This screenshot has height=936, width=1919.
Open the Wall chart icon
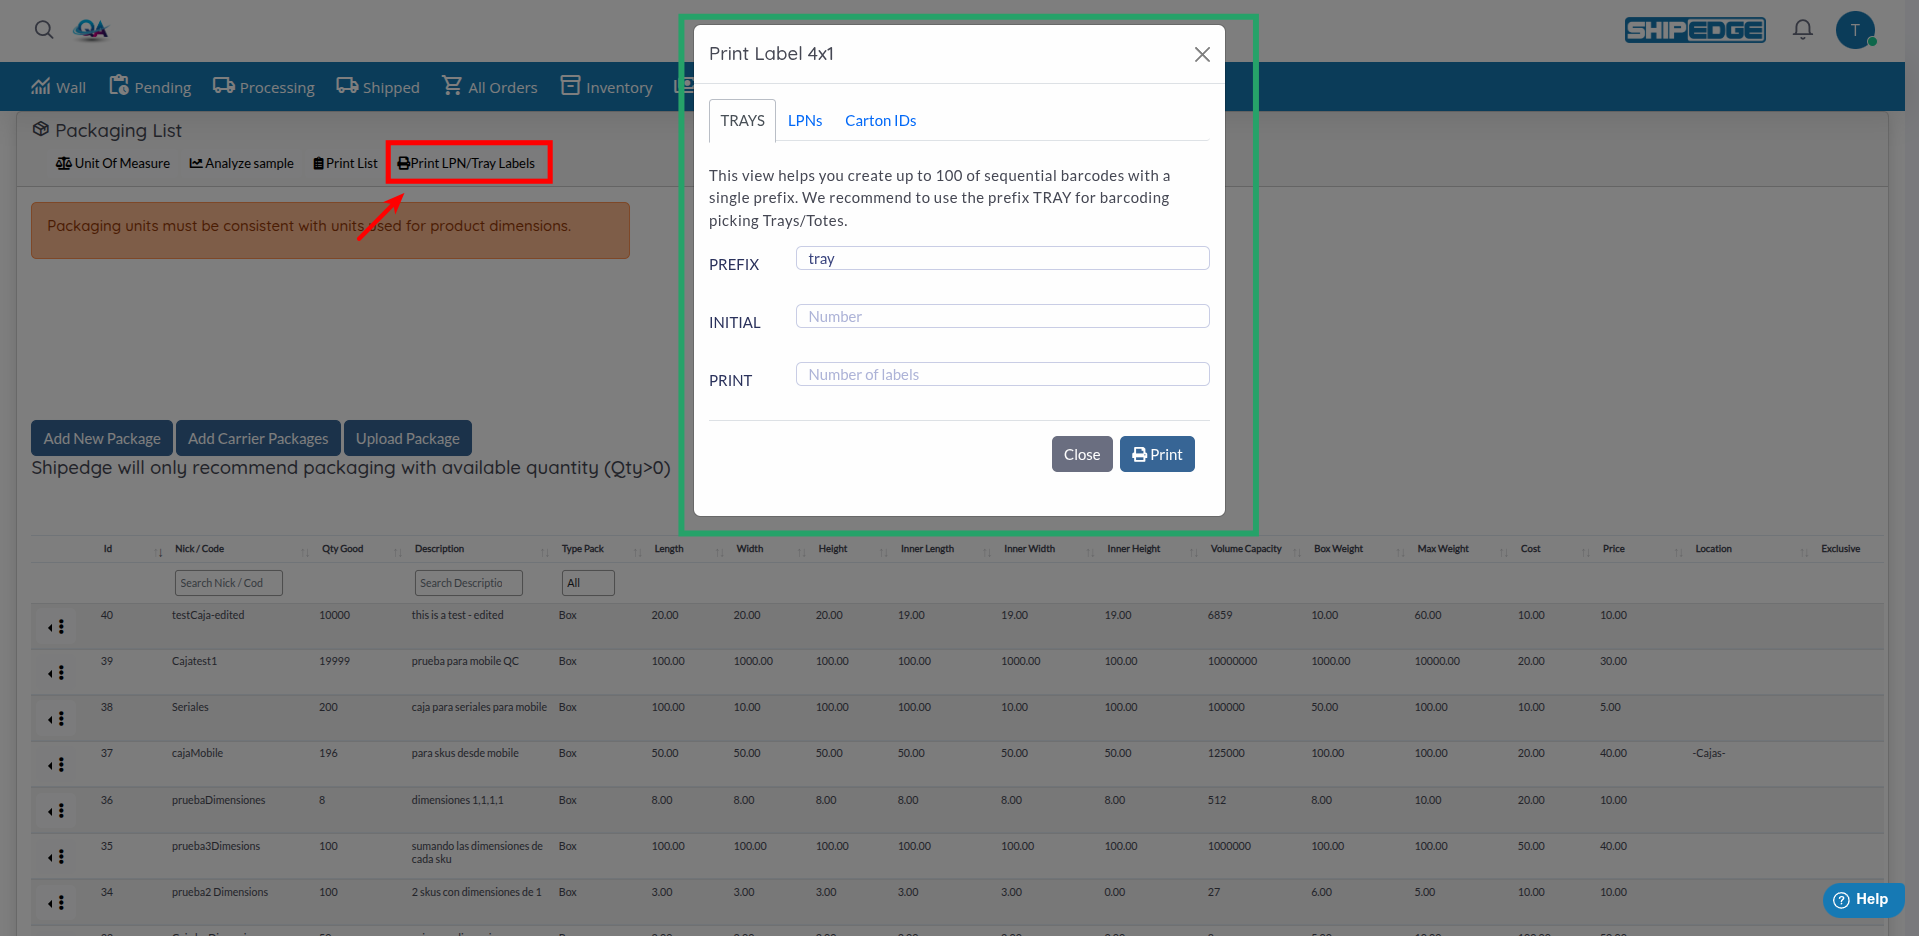[x=41, y=86]
